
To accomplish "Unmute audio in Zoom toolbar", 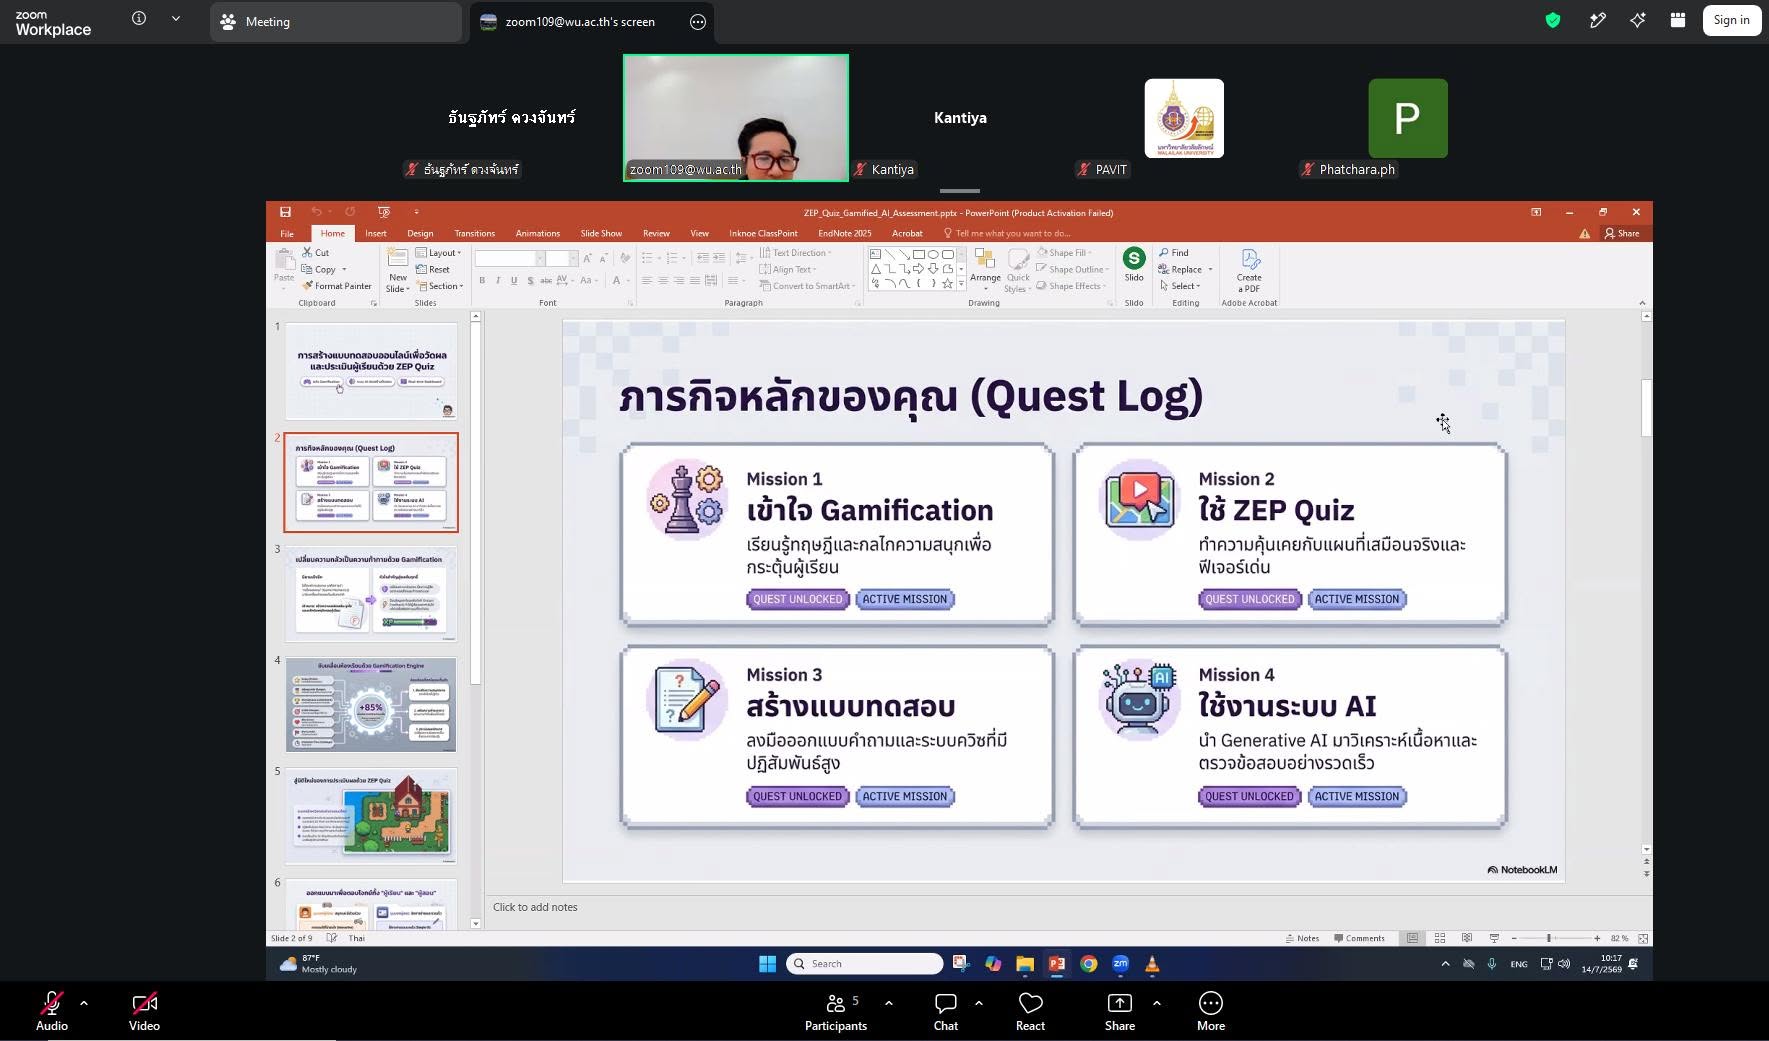I will click(x=52, y=1011).
